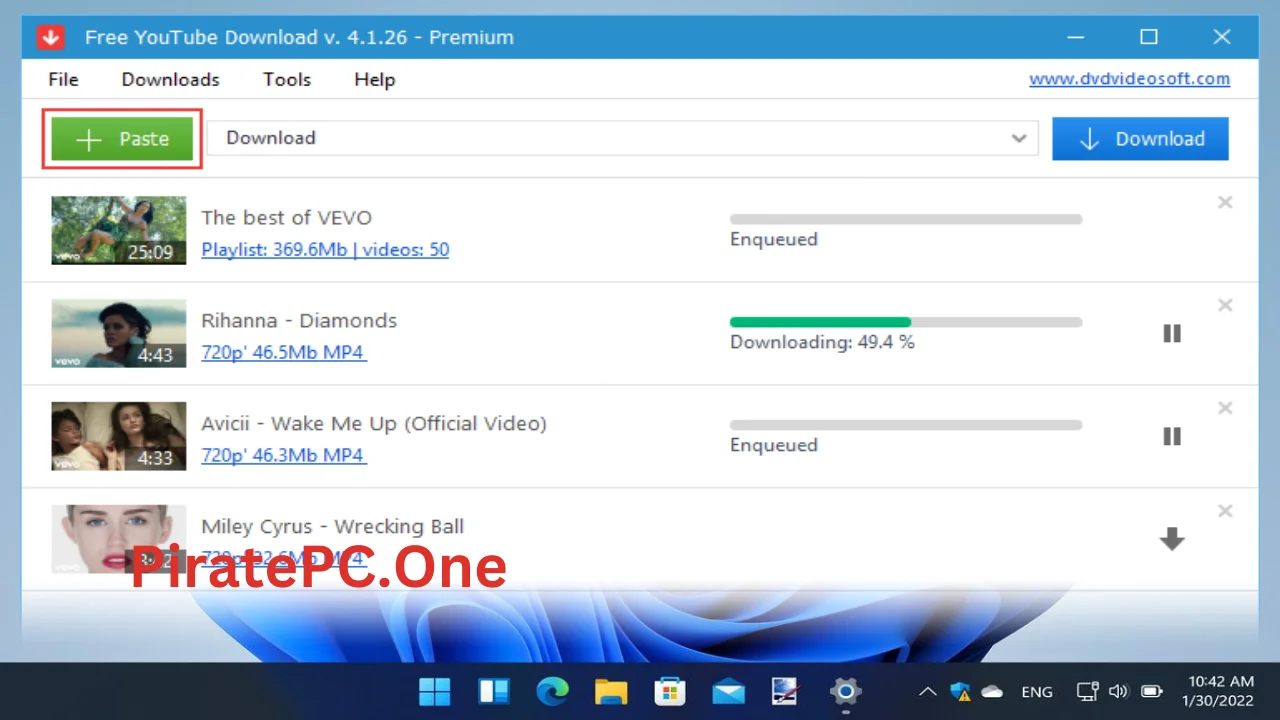Open the Download format dropdown
Screen dimensions: 1280x720
pos(623,138)
